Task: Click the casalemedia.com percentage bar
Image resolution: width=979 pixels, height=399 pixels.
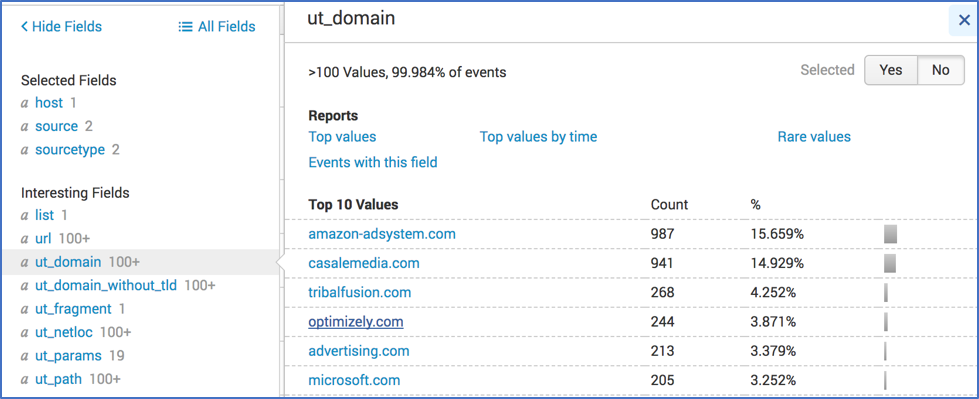Action: coord(890,264)
